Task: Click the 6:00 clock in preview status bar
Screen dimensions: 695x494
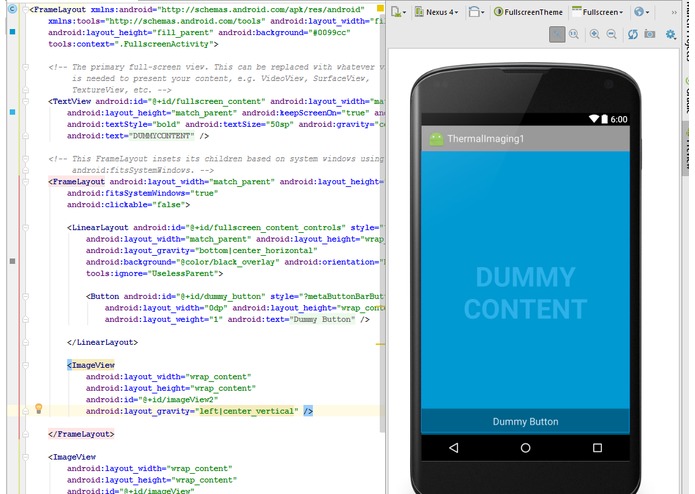Action: pos(619,119)
